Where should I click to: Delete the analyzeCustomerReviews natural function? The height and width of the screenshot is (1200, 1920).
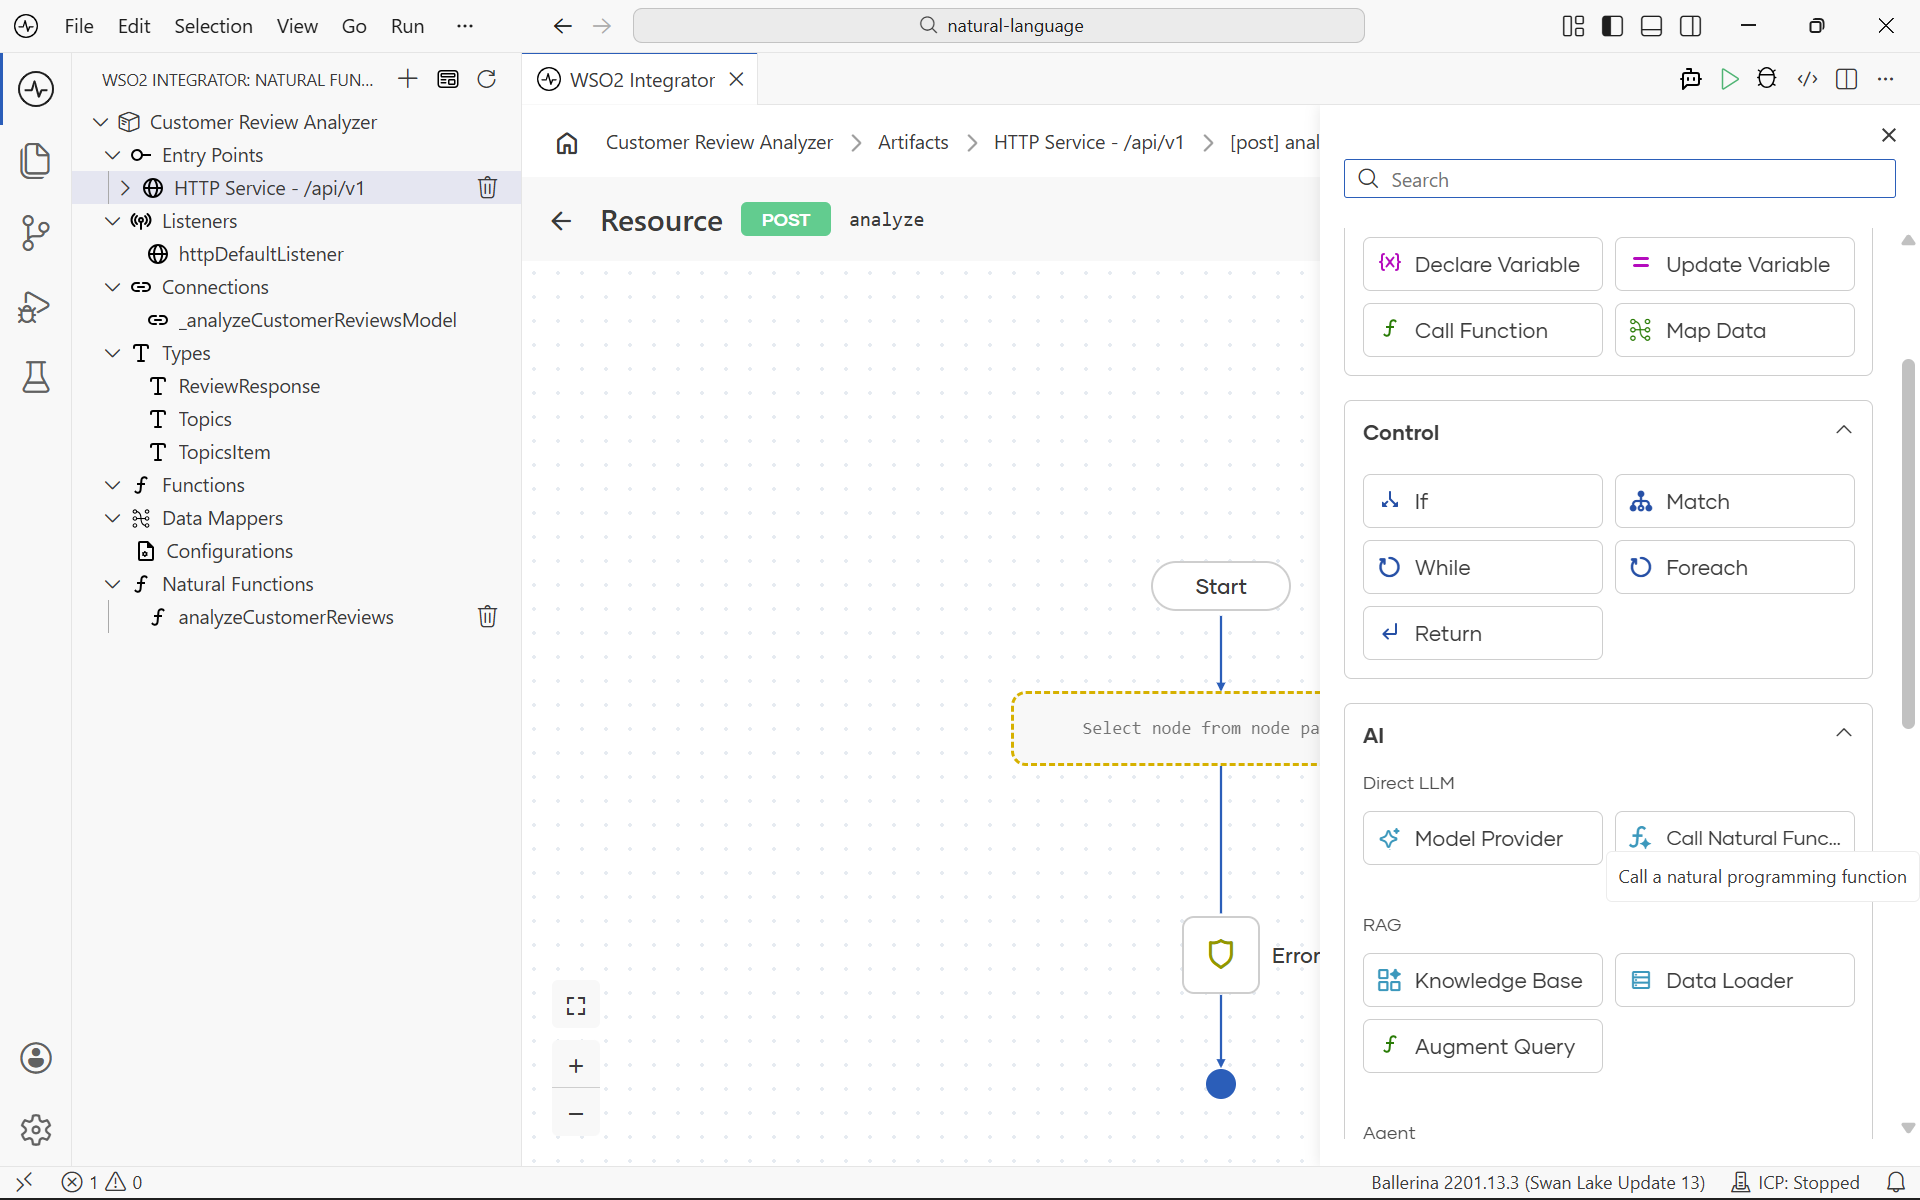click(x=487, y=616)
